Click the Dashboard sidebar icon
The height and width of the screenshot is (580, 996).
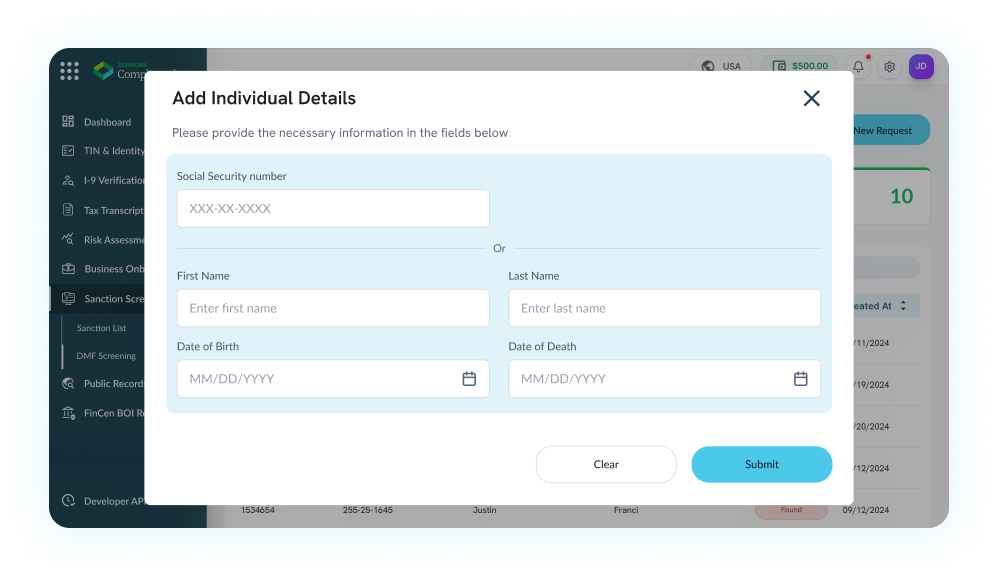[68, 122]
